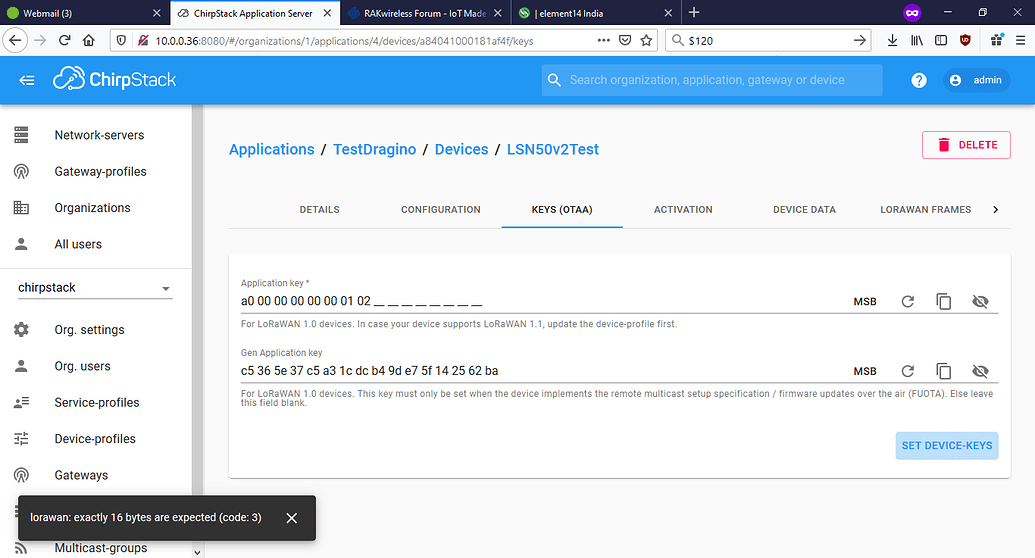Delete the LSN50v2Test device

(966, 145)
